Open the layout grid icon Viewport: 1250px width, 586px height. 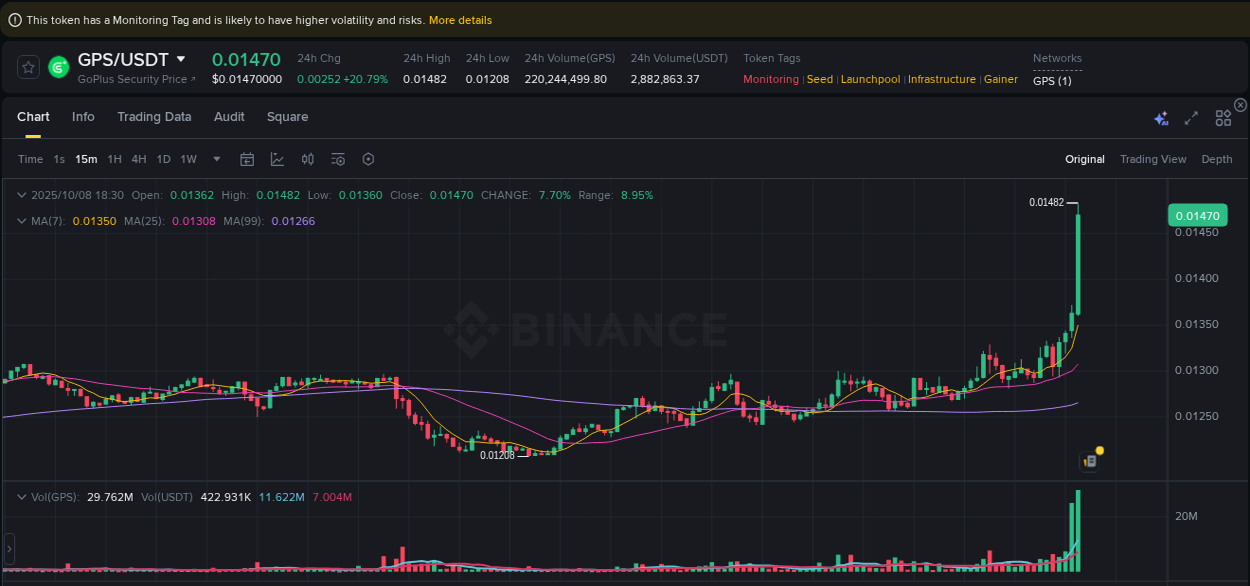tap(1223, 117)
